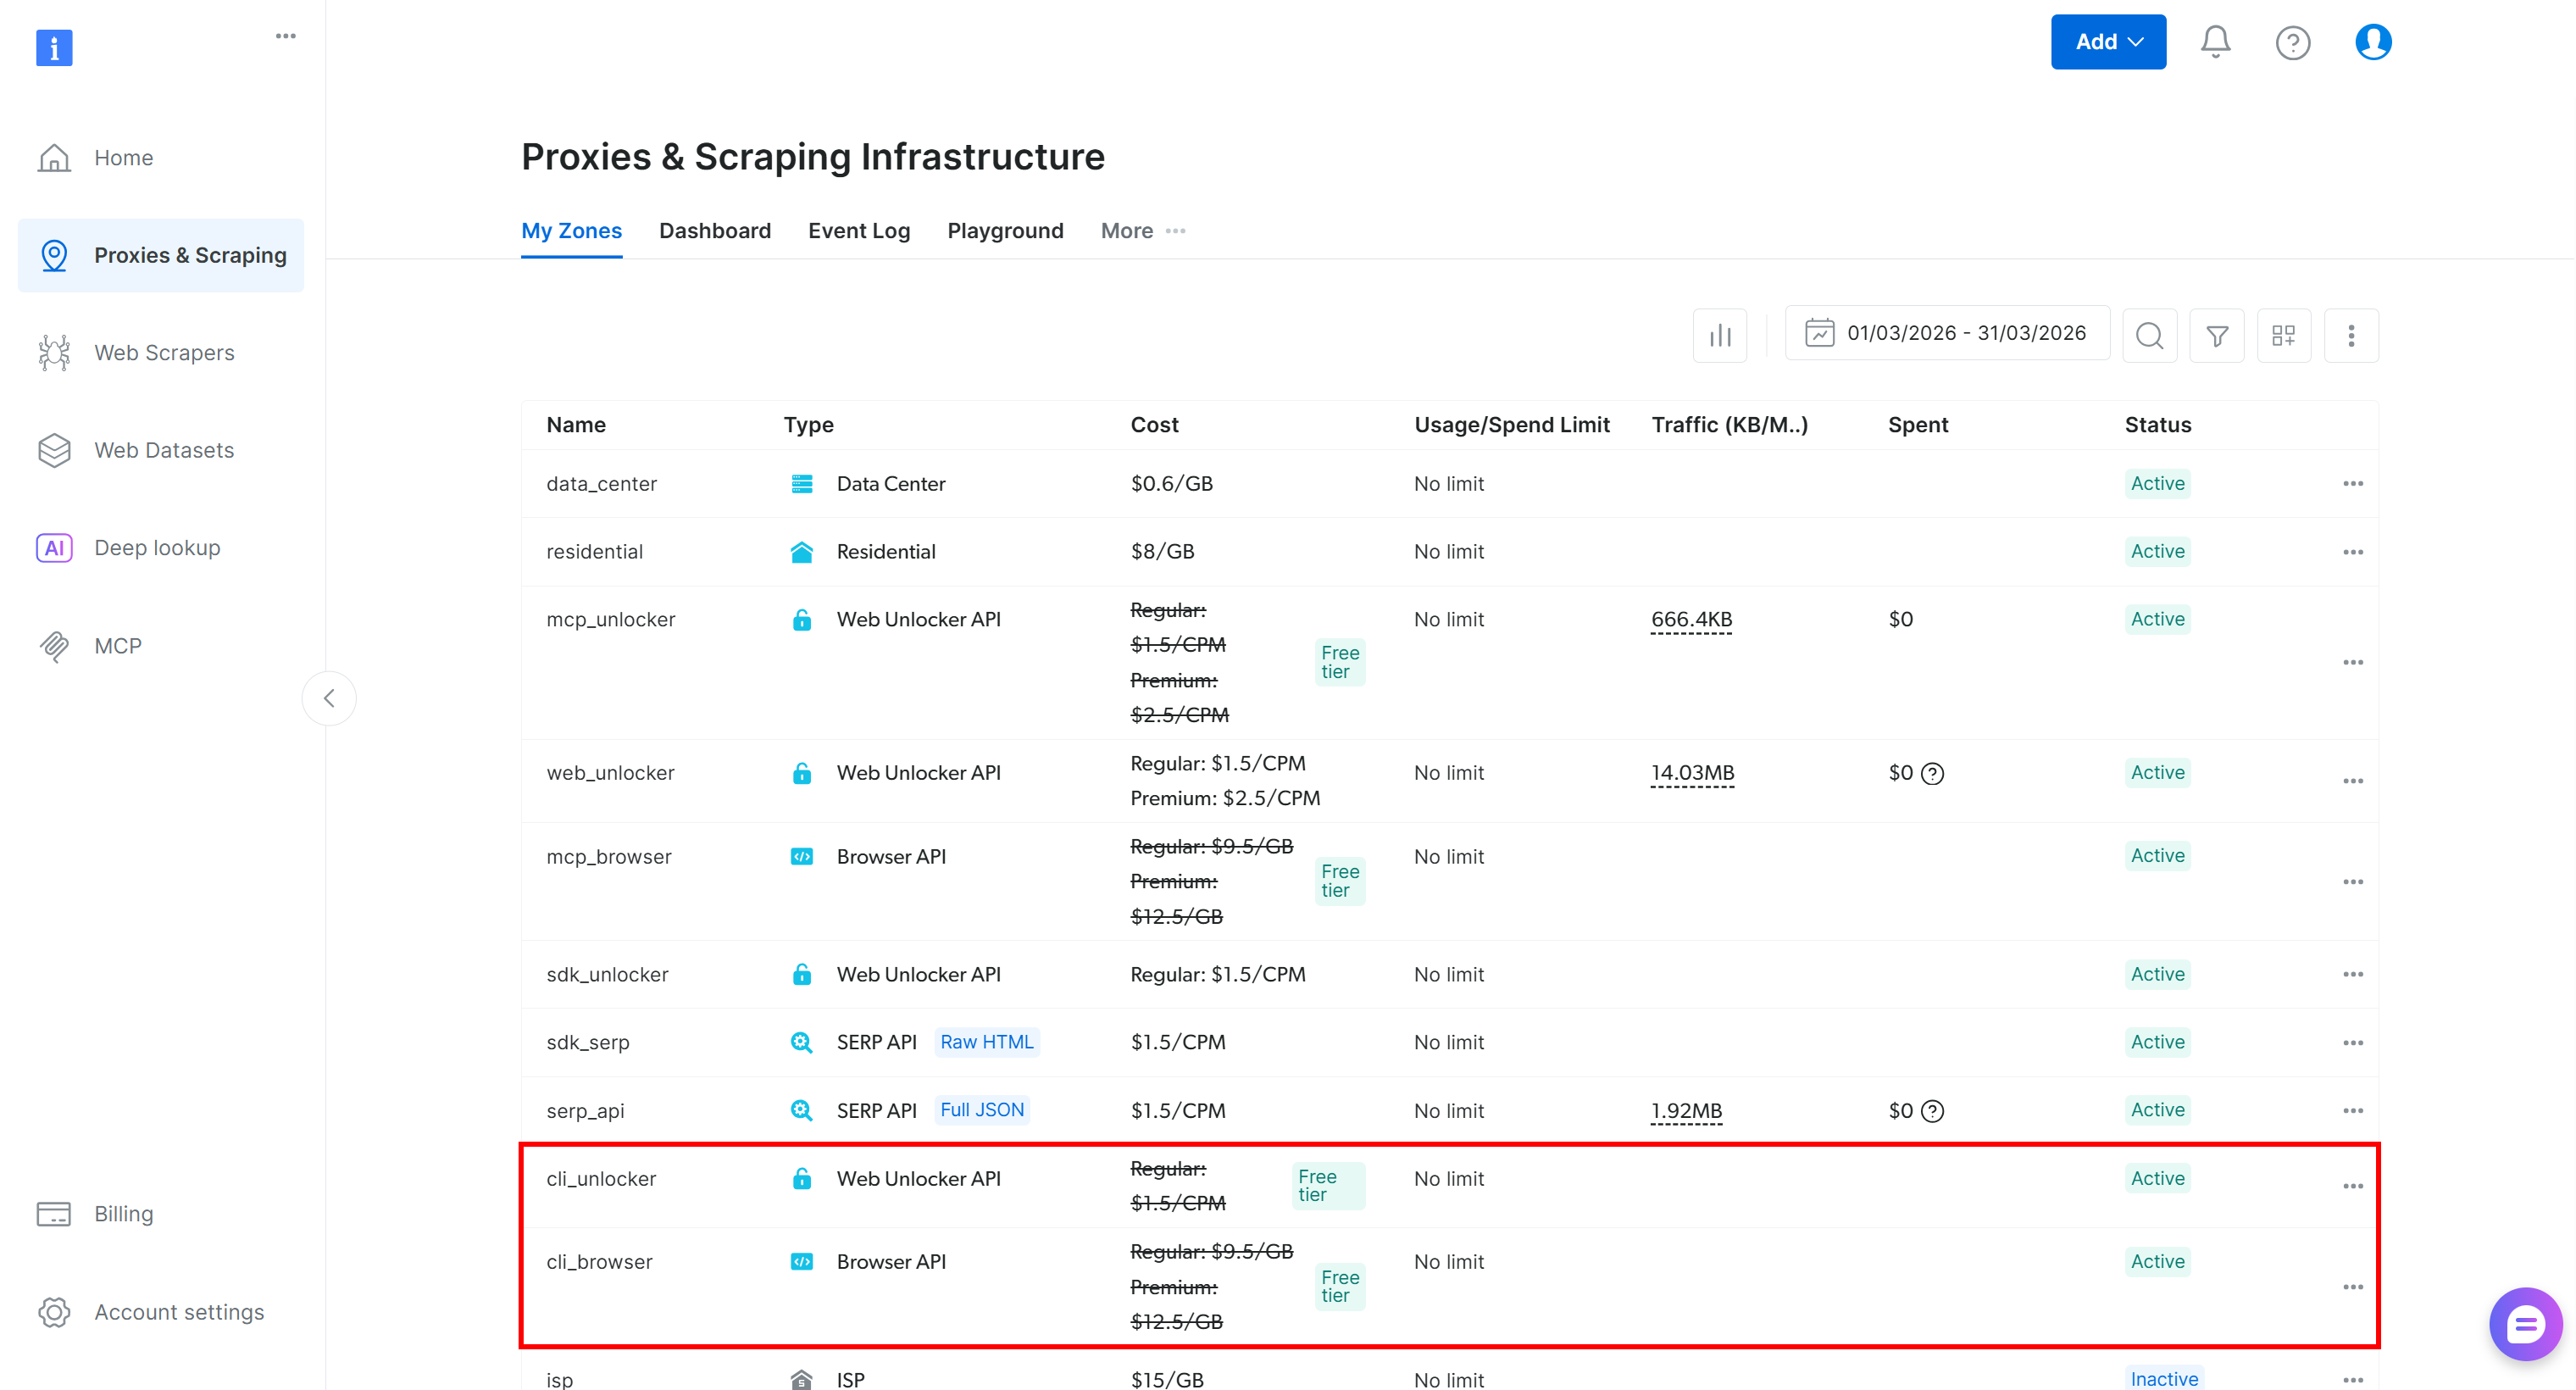Switch to the Playground tab

point(1005,231)
